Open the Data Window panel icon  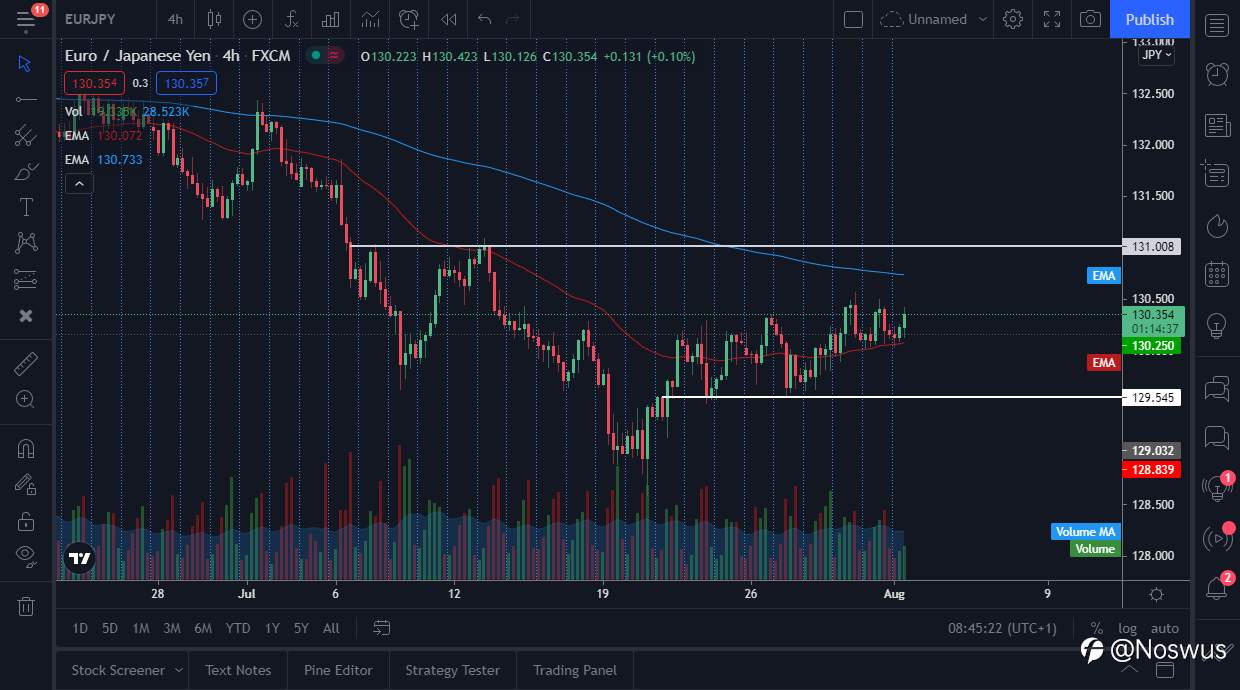click(1217, 174)
